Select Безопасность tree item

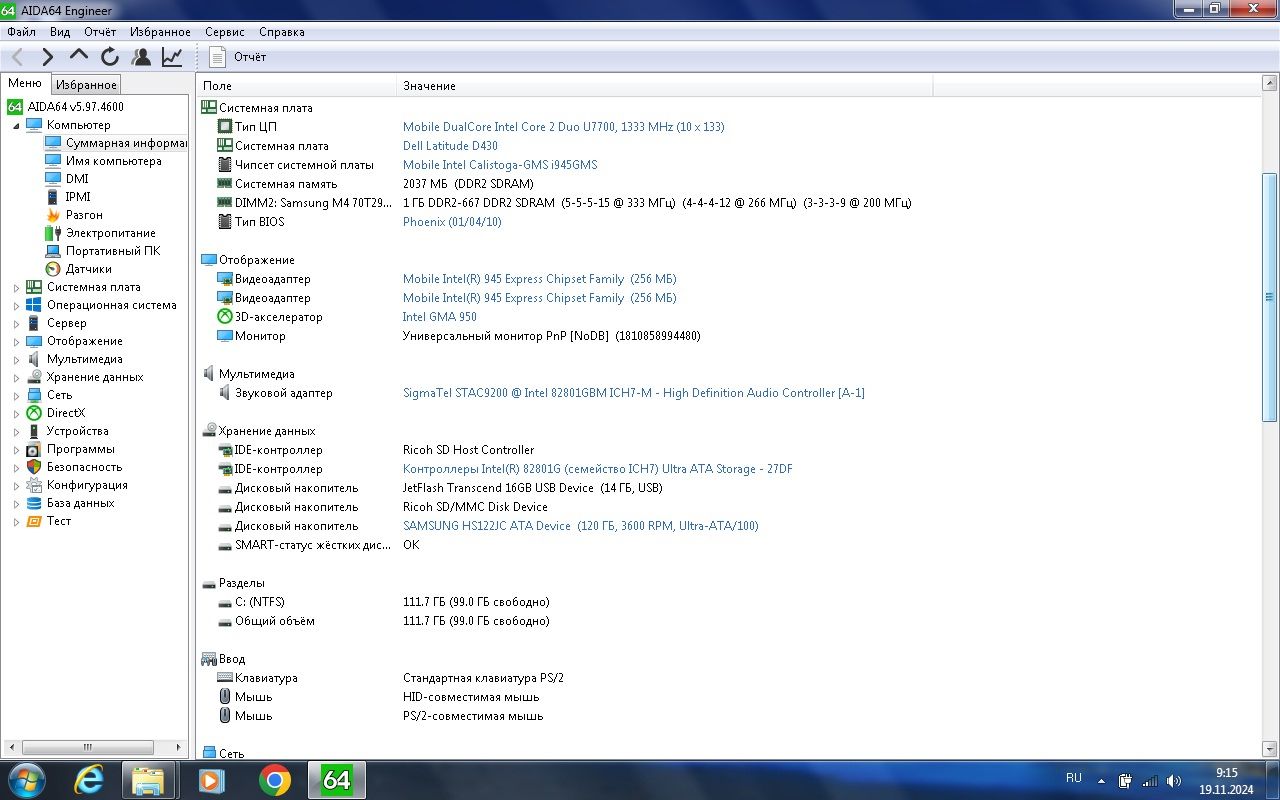84,467
